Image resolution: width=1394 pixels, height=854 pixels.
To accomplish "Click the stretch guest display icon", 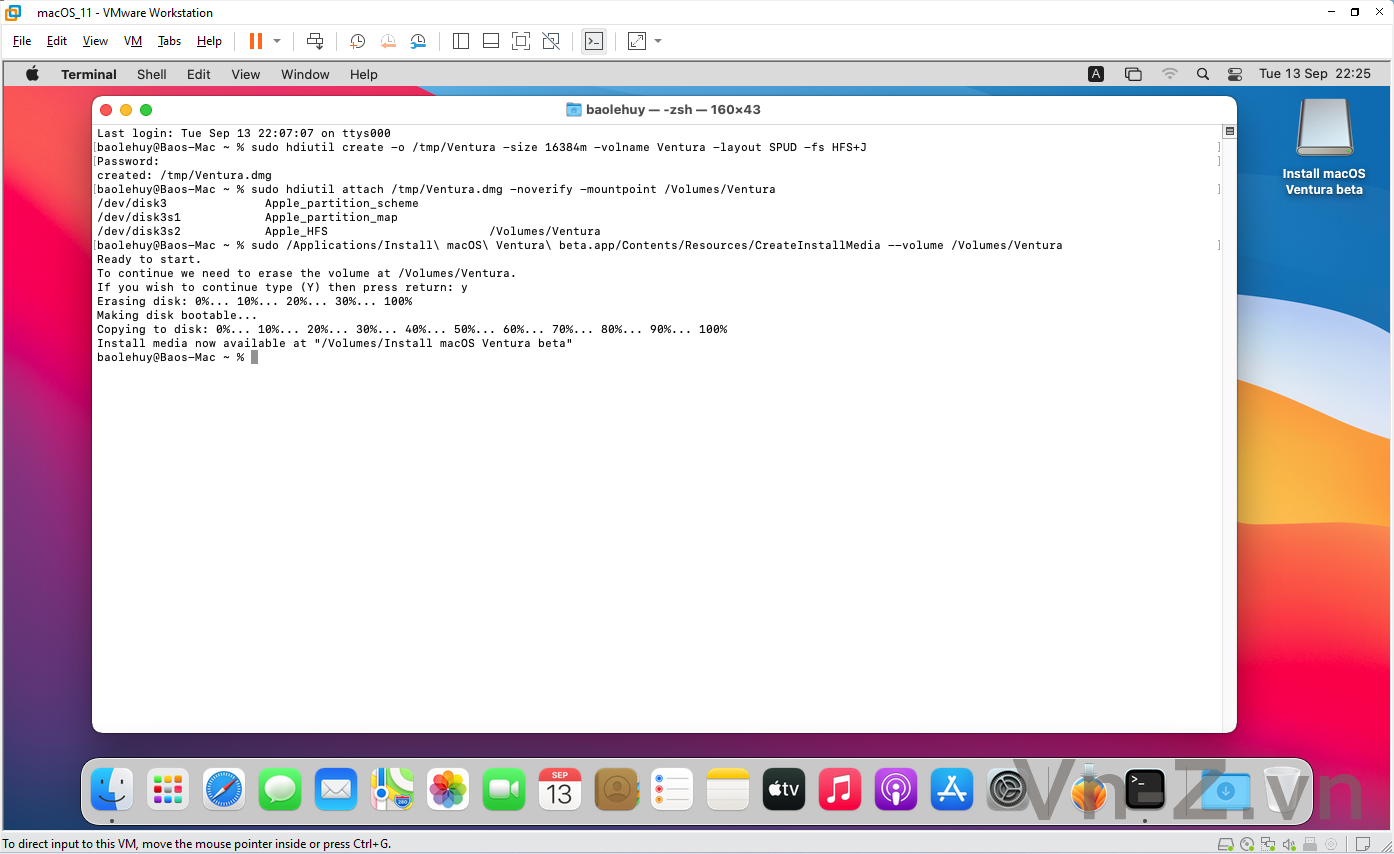I will pyautogui.click(x=637, y=41).
